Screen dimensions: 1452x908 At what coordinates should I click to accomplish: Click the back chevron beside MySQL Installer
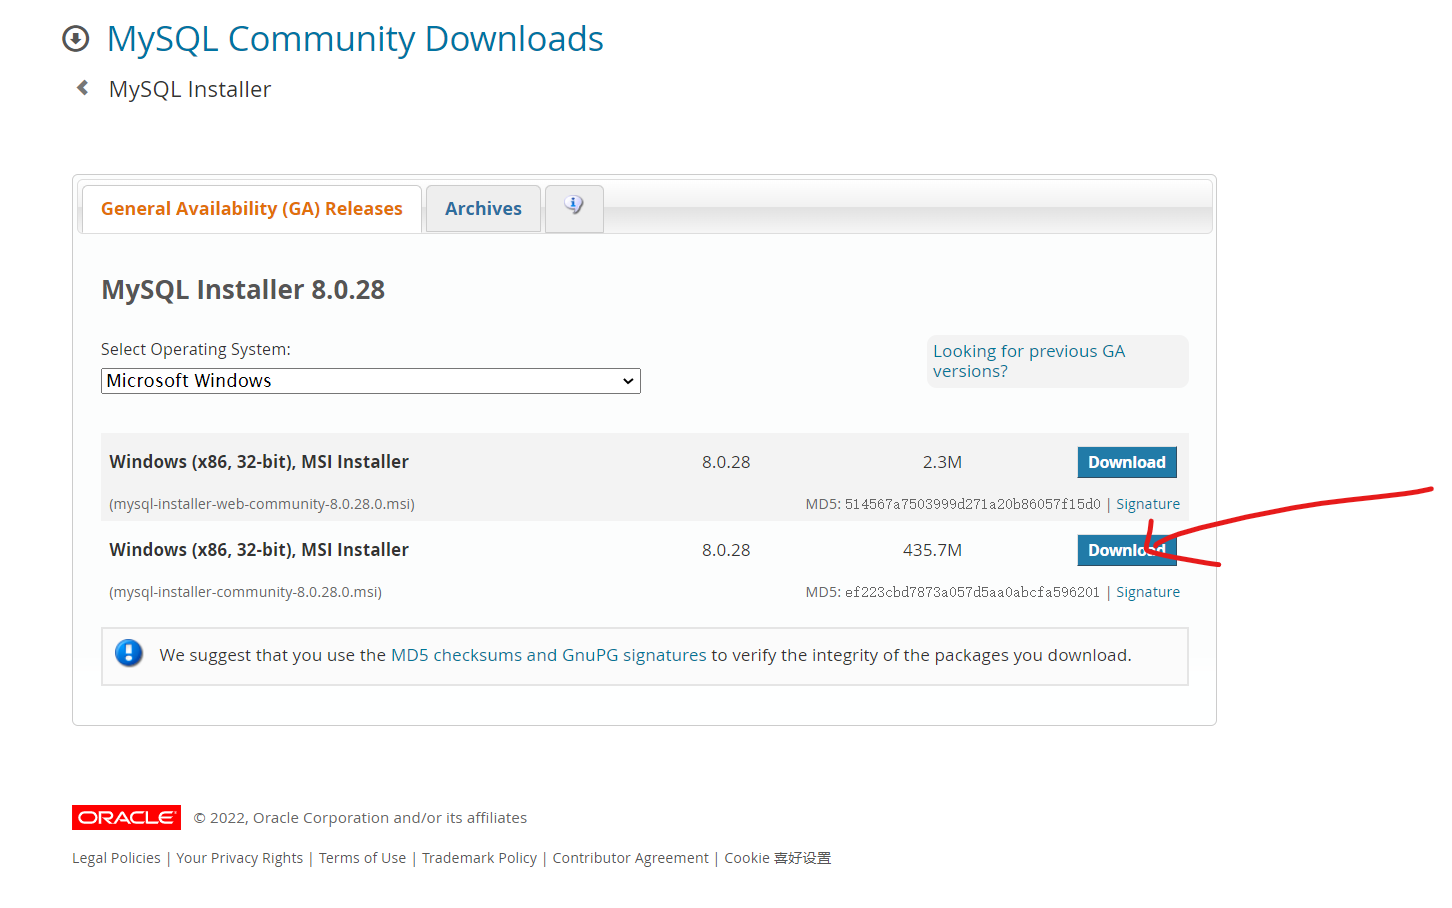click(83, 87)
